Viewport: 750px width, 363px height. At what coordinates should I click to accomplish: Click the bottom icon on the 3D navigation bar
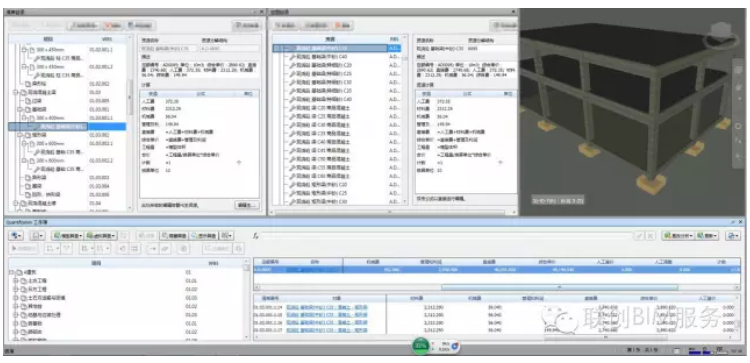pyautogui.click(x=739, y=156)
